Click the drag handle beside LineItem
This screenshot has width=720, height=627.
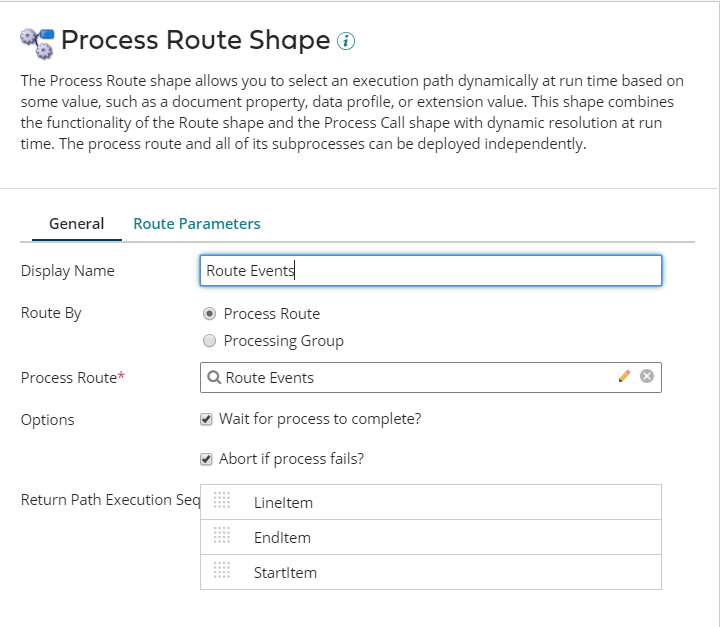(222, 500)
